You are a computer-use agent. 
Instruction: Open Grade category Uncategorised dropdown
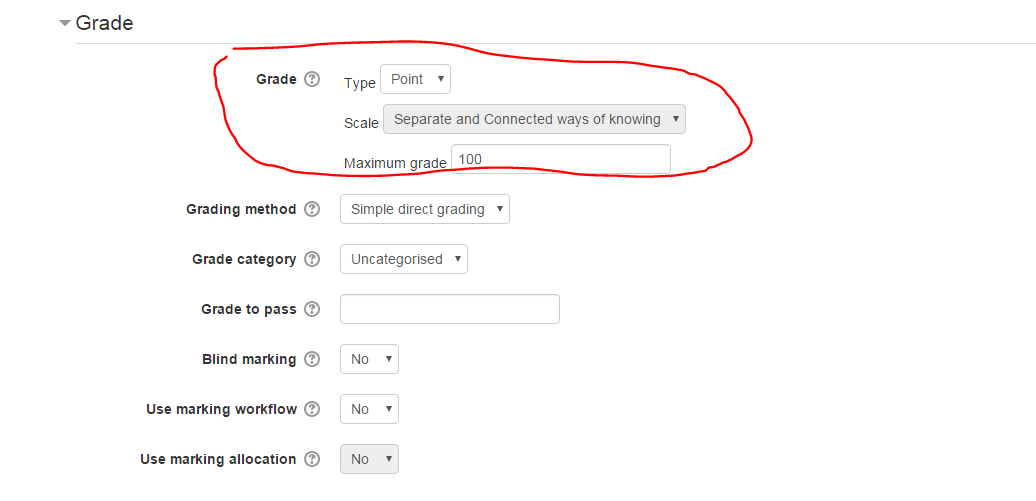pyautogui.click(x=404, y=259)
